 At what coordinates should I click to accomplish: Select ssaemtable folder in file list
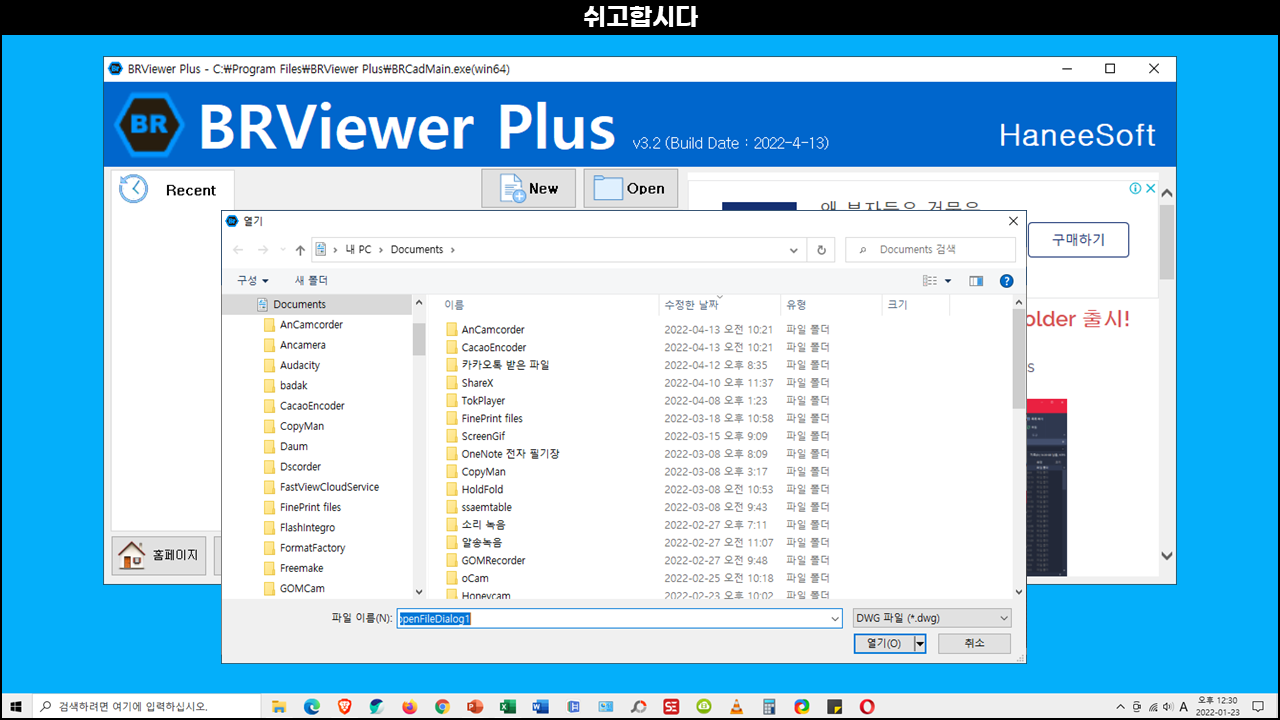click(x=486, y=507)
